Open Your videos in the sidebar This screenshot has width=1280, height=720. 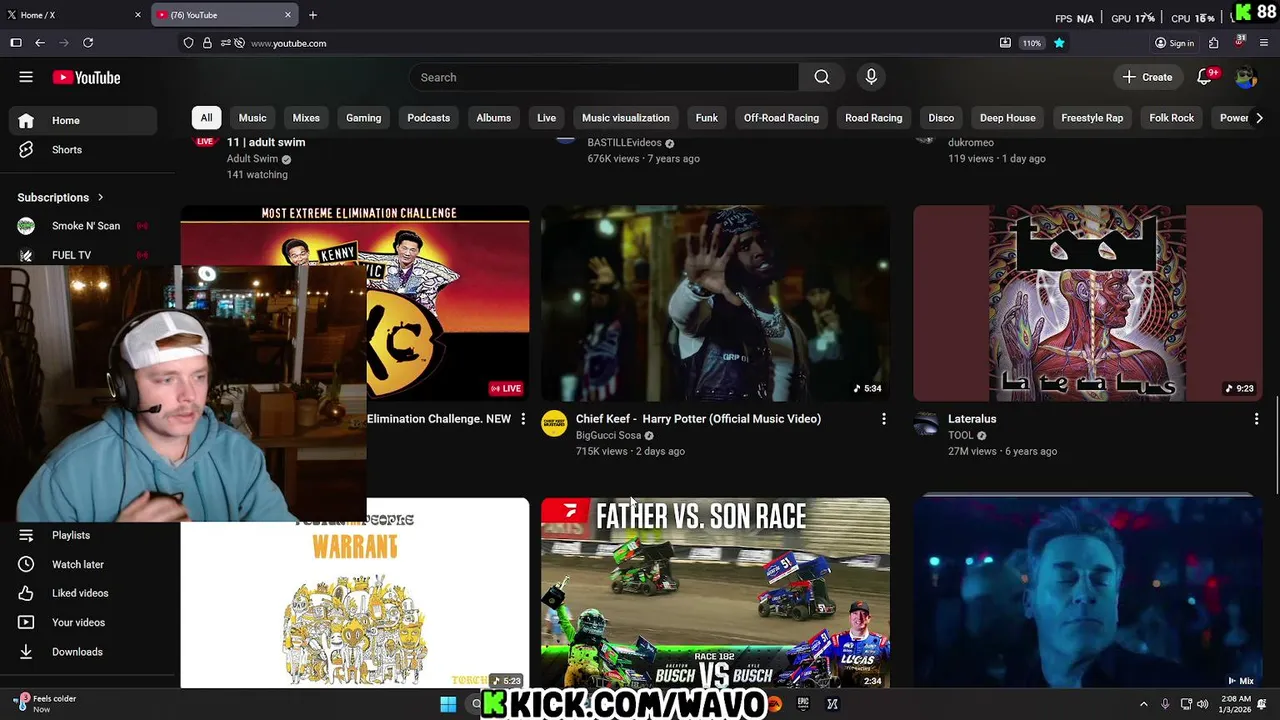[x=84, y=623]
